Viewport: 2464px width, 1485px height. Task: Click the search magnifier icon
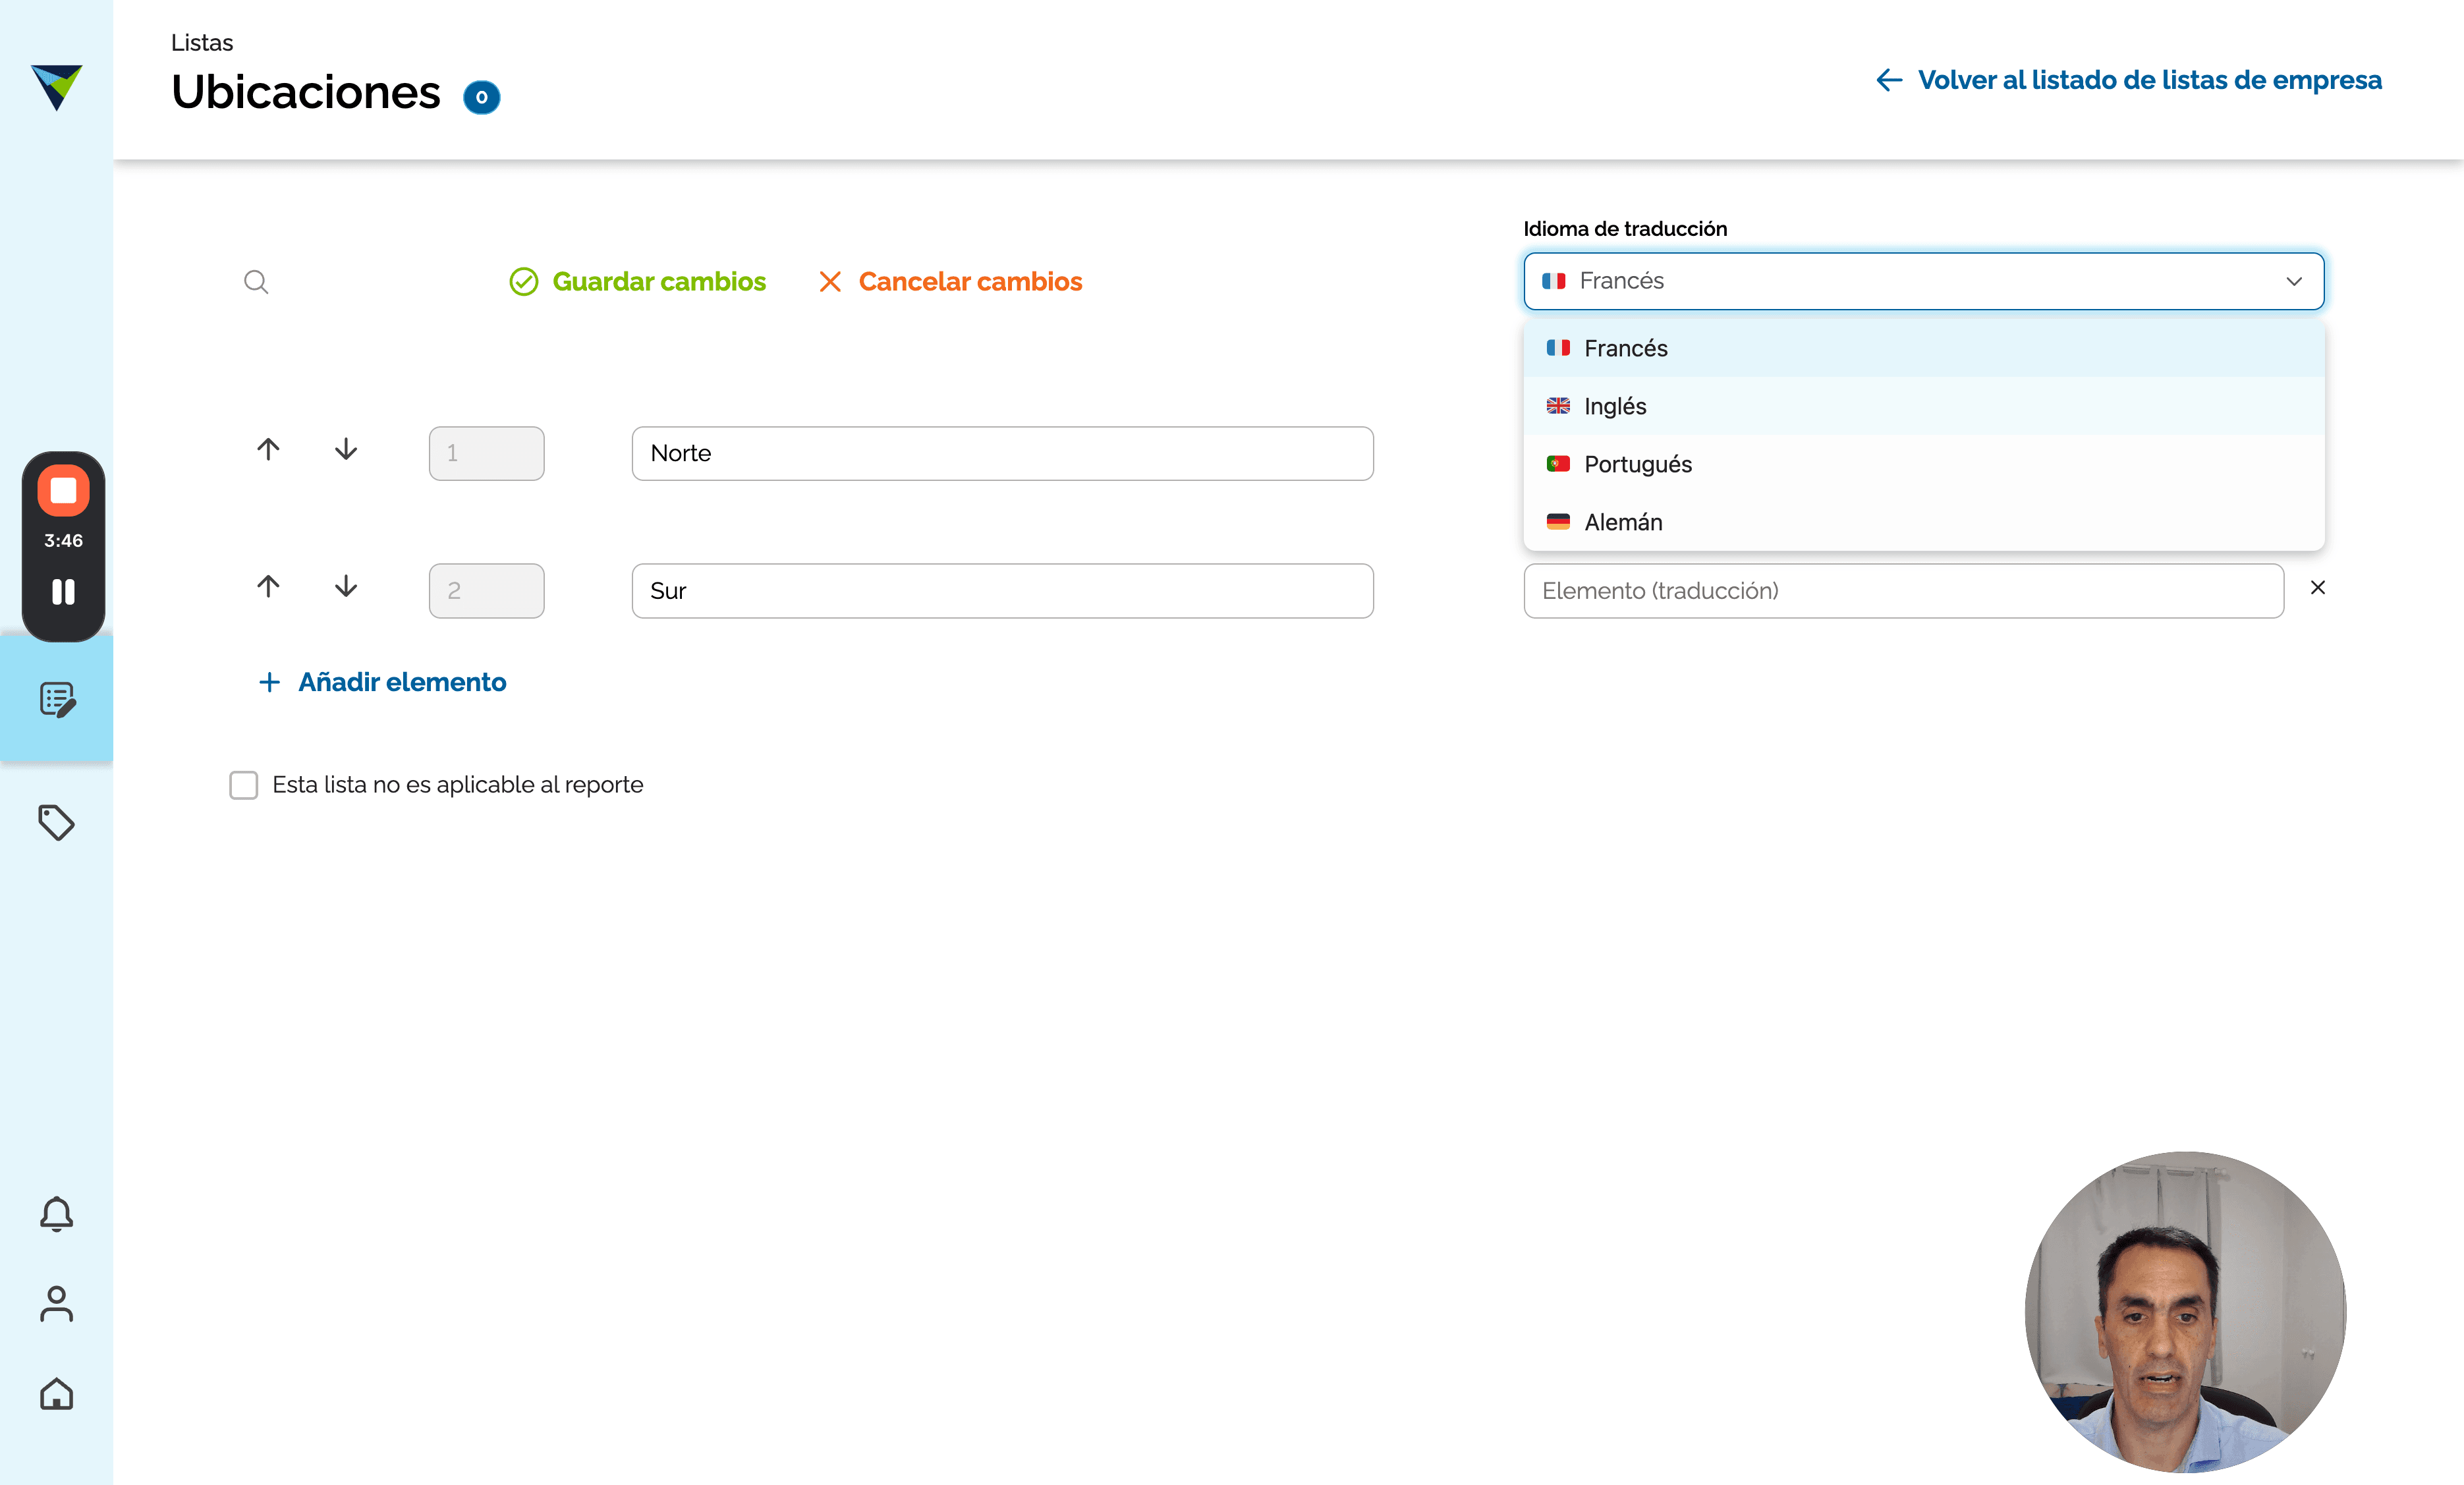(x=256, y=282)
